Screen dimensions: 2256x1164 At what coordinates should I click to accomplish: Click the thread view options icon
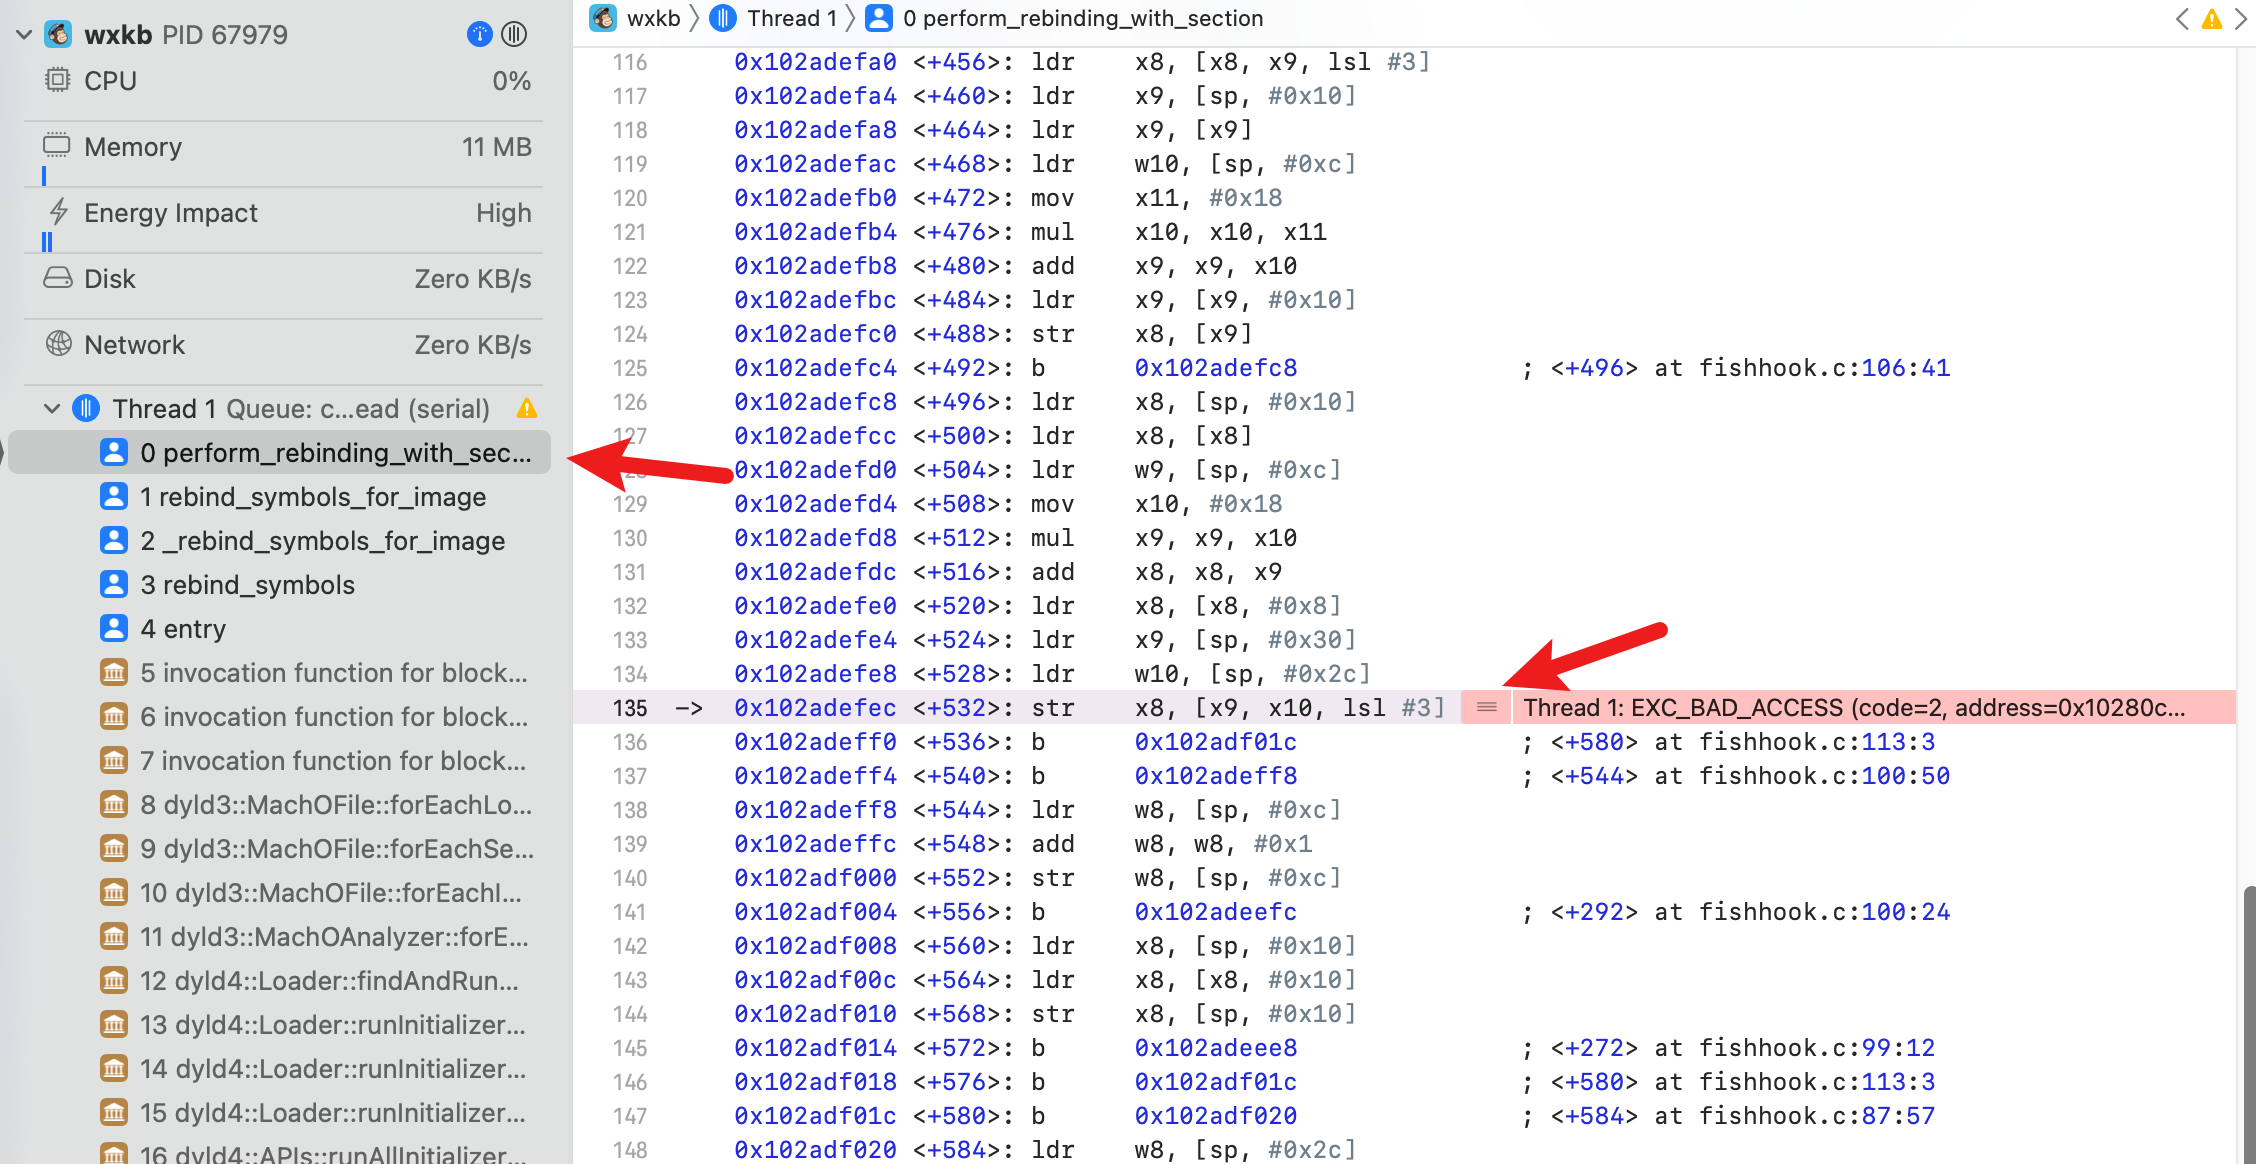514,34
